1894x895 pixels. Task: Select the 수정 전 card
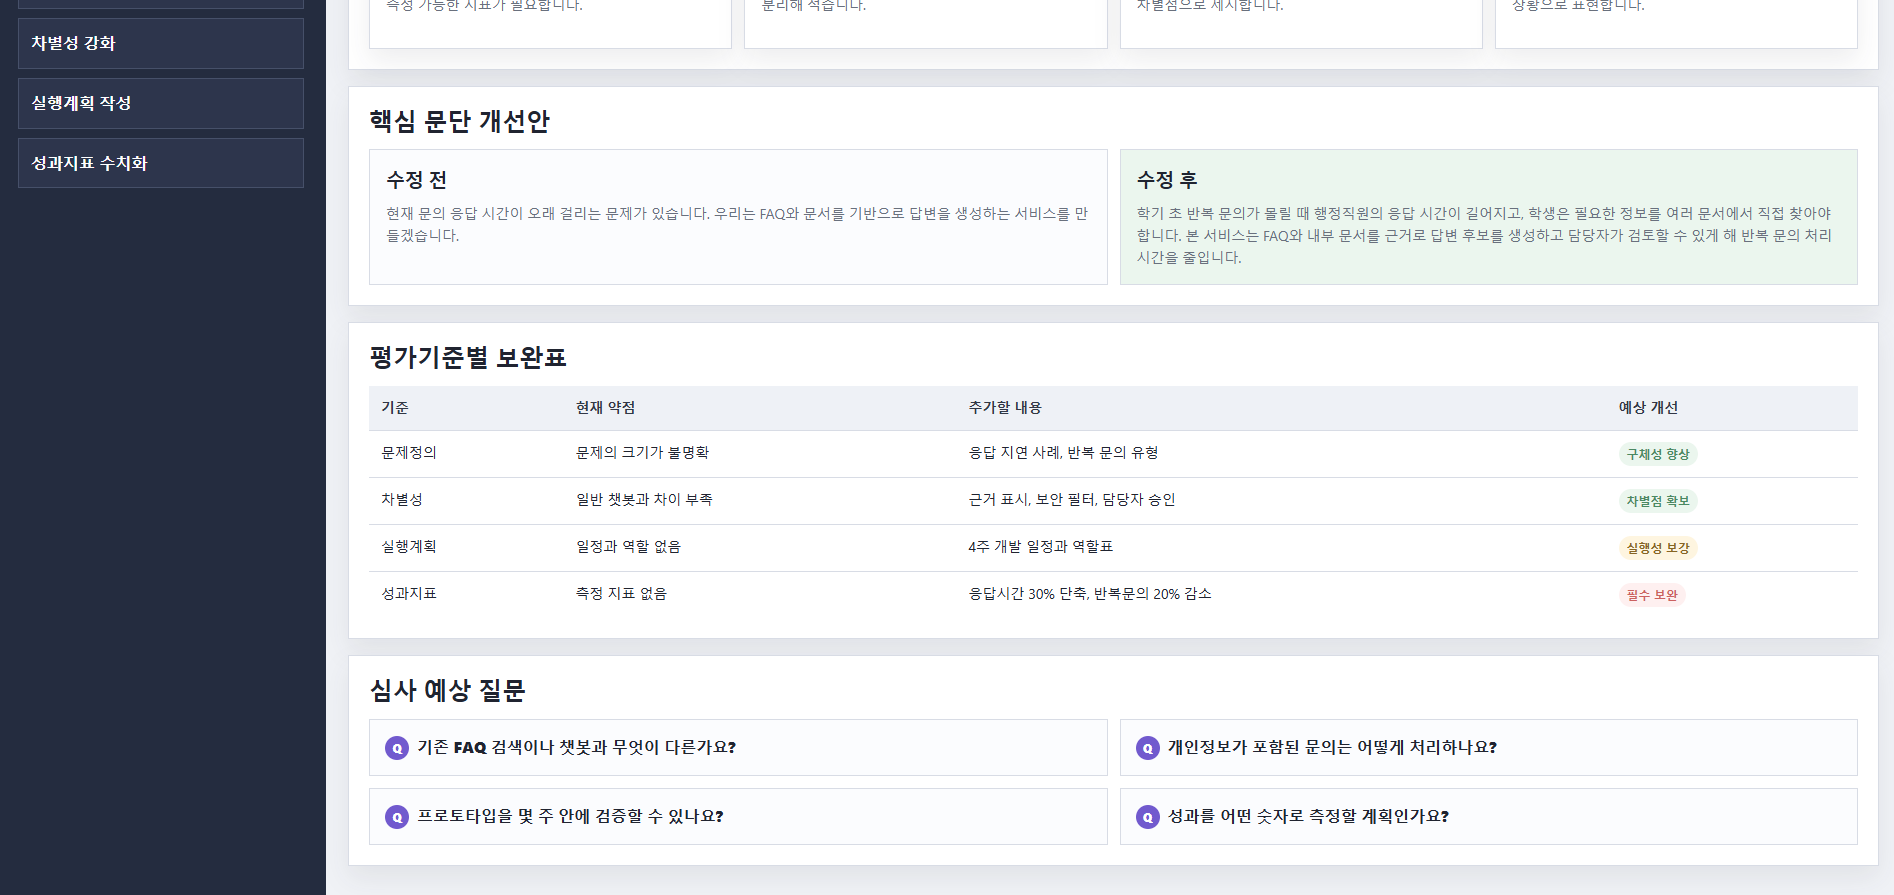click(738, 217)
